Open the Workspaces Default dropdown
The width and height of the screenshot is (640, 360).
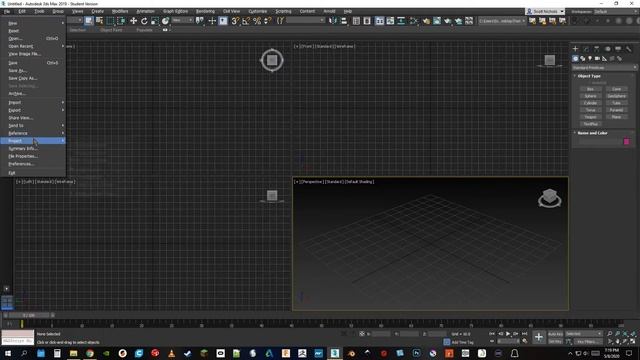616,11
